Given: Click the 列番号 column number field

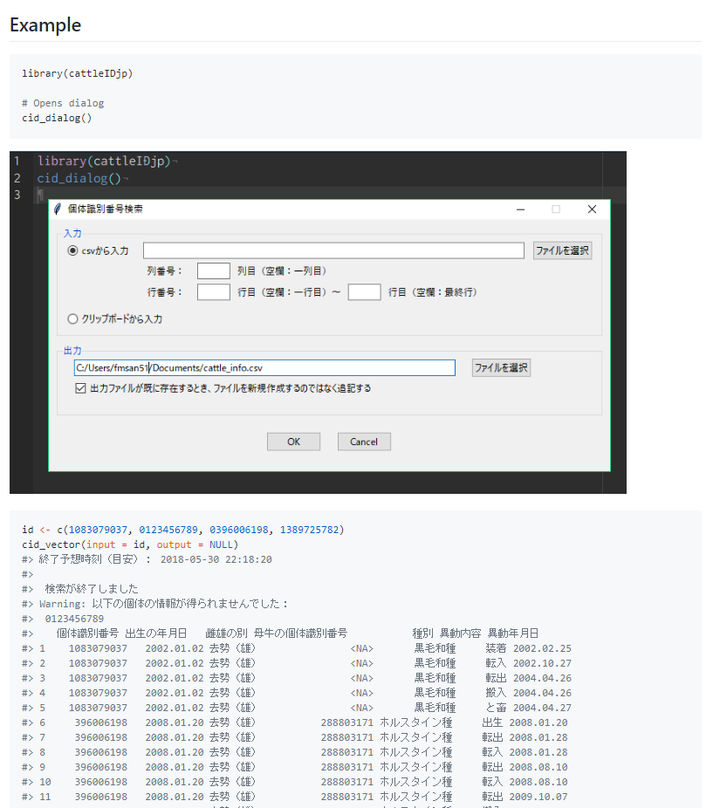Looking at the screenshot, I should point(213,271).
